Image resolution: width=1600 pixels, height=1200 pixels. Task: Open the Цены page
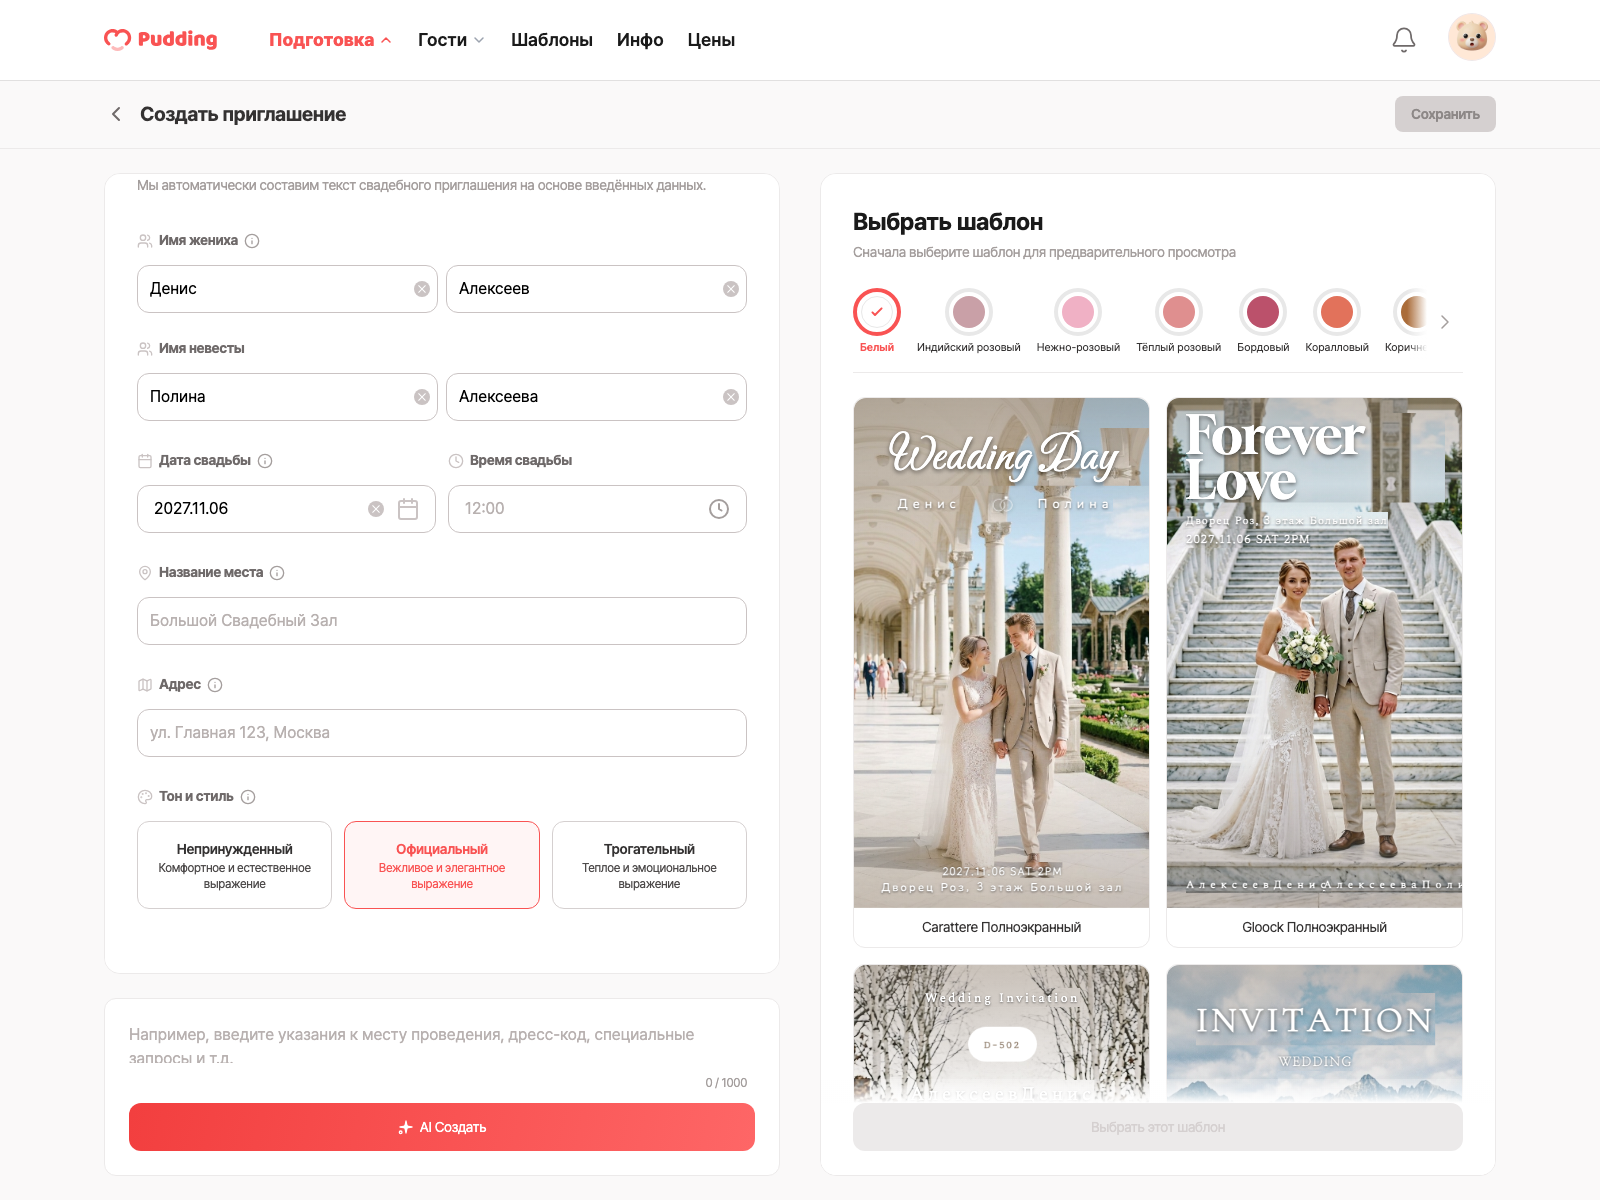(x=711, y=40)
